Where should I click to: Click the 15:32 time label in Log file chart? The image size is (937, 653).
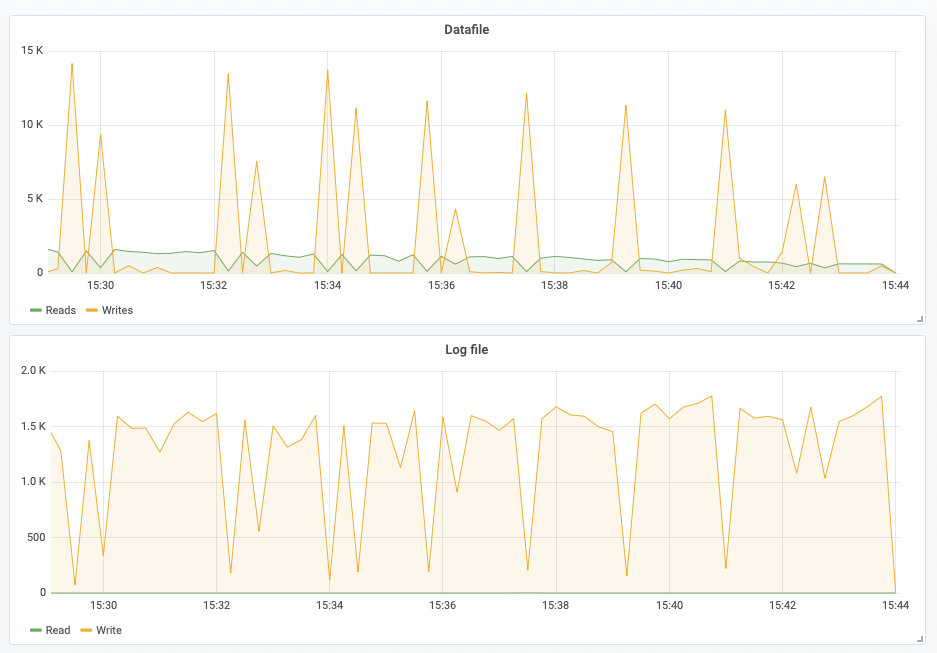point(216,605)
